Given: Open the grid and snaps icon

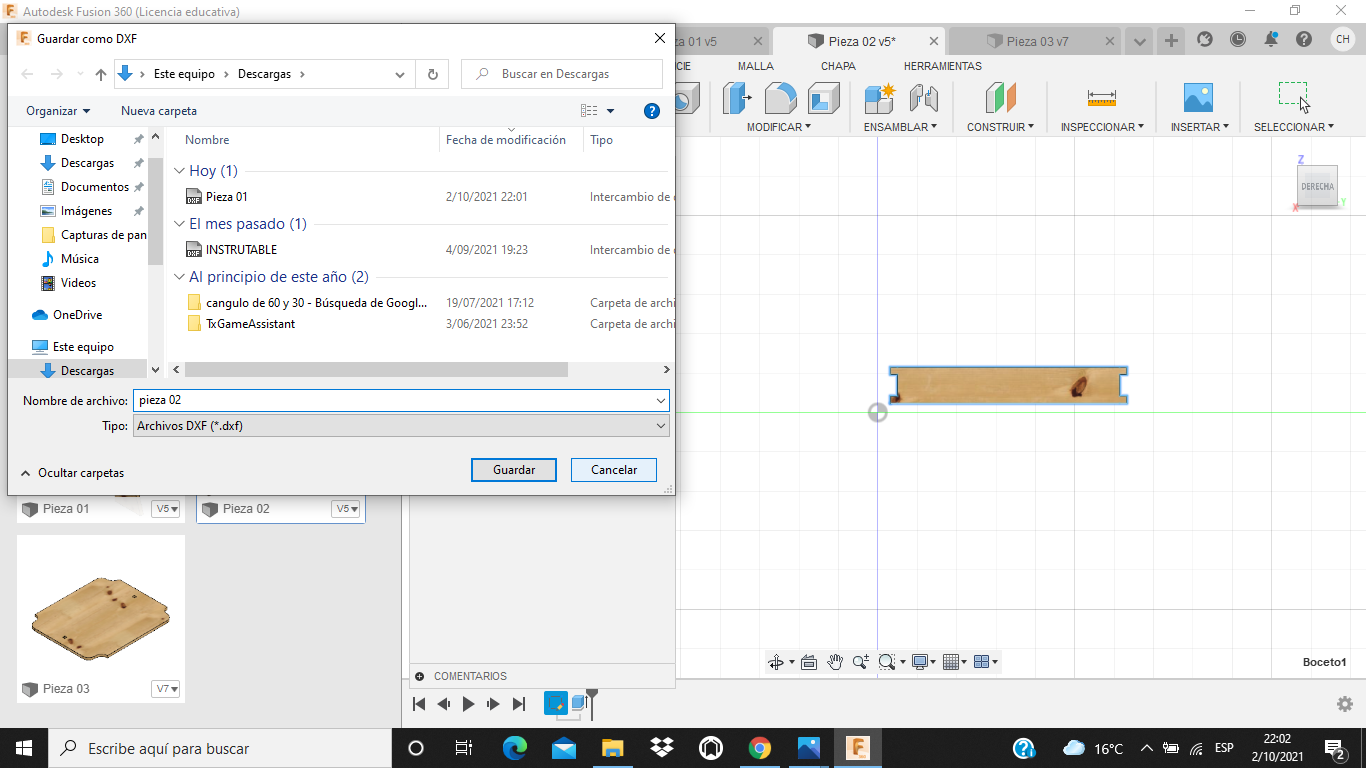Looking at the screenshot, I should tap(951, 662).
